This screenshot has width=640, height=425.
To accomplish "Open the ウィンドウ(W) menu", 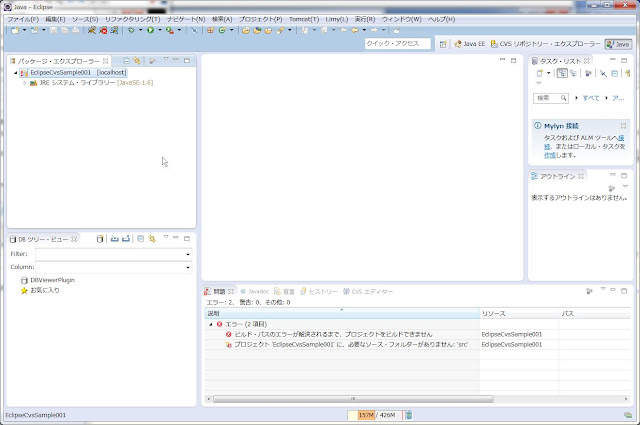I will click(401, 19).
